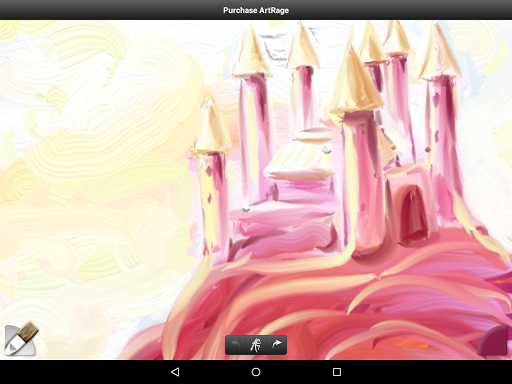Open the dark red color picker corner

coord(493,341)
